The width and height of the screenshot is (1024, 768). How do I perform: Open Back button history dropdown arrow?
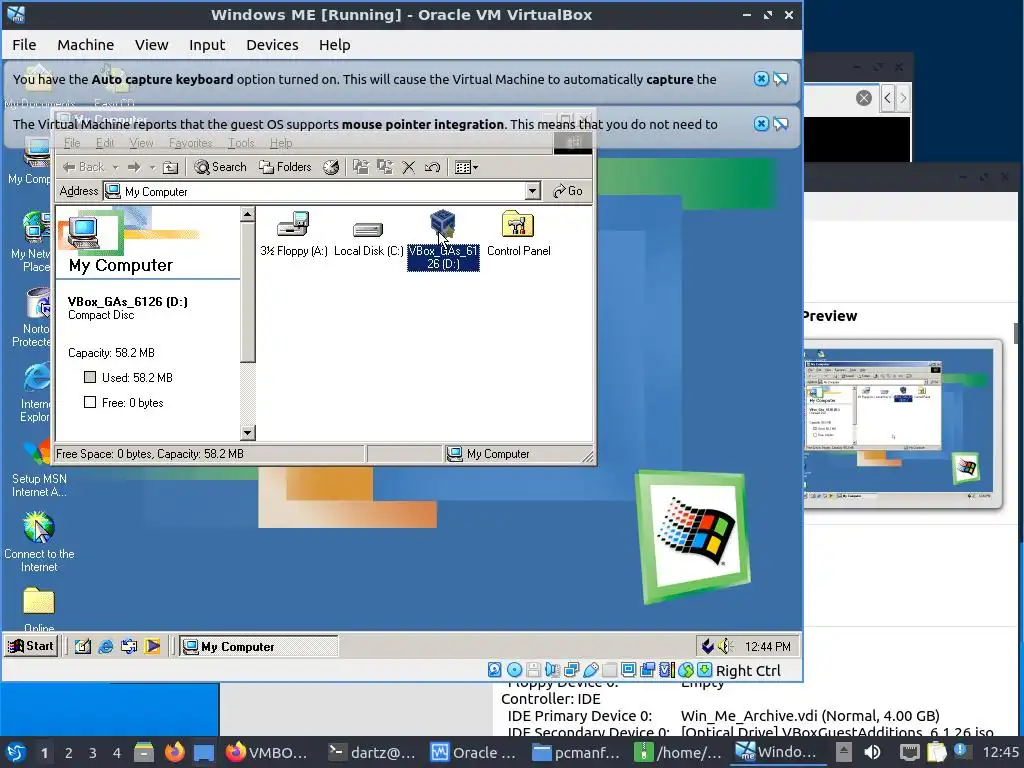point(116,167)
